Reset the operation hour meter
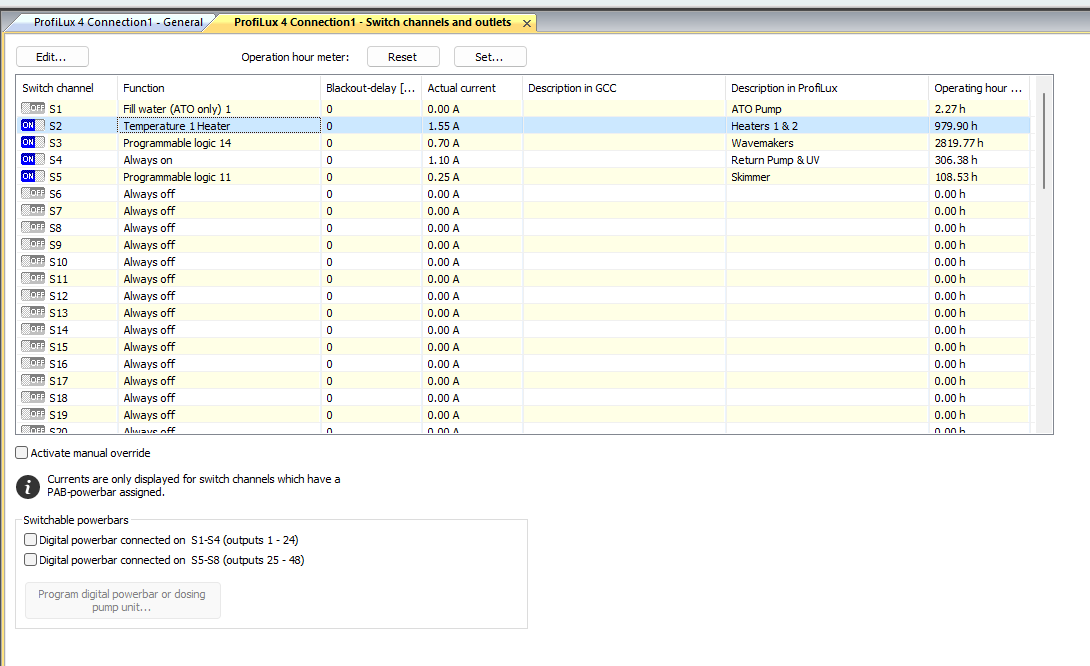 coord(402,57)
